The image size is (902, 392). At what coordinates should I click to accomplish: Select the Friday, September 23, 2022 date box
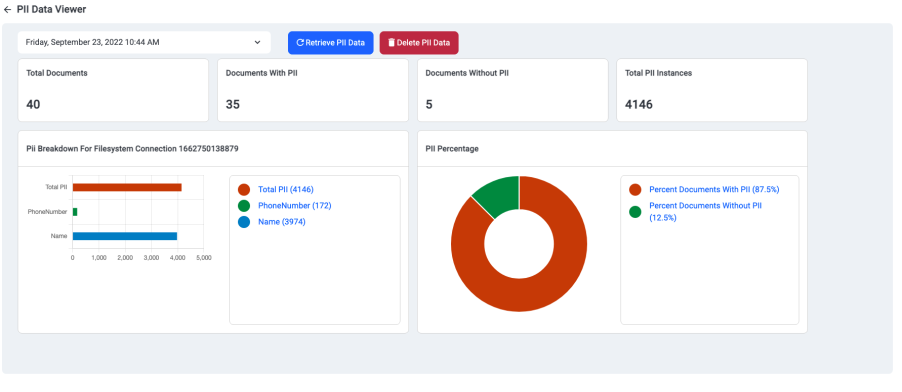pyautogui.click(x=144, y=43)
